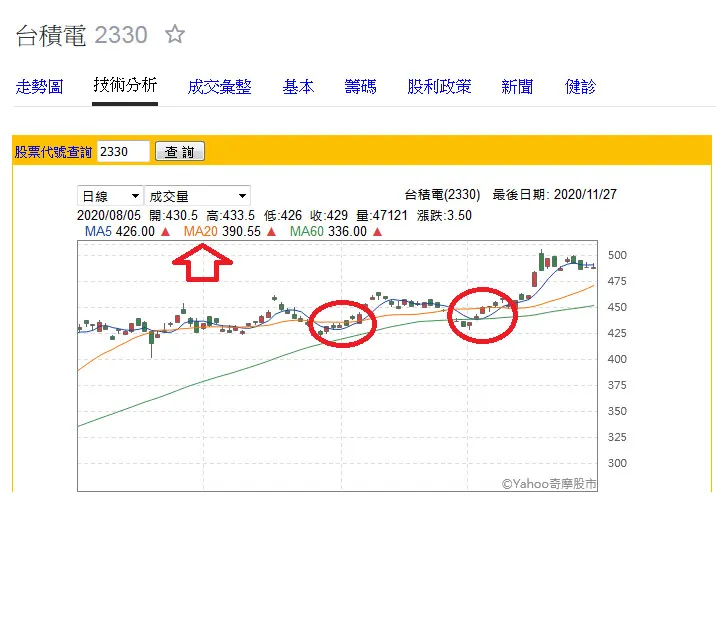Click the 查詢 button

(x=180, y=151)
